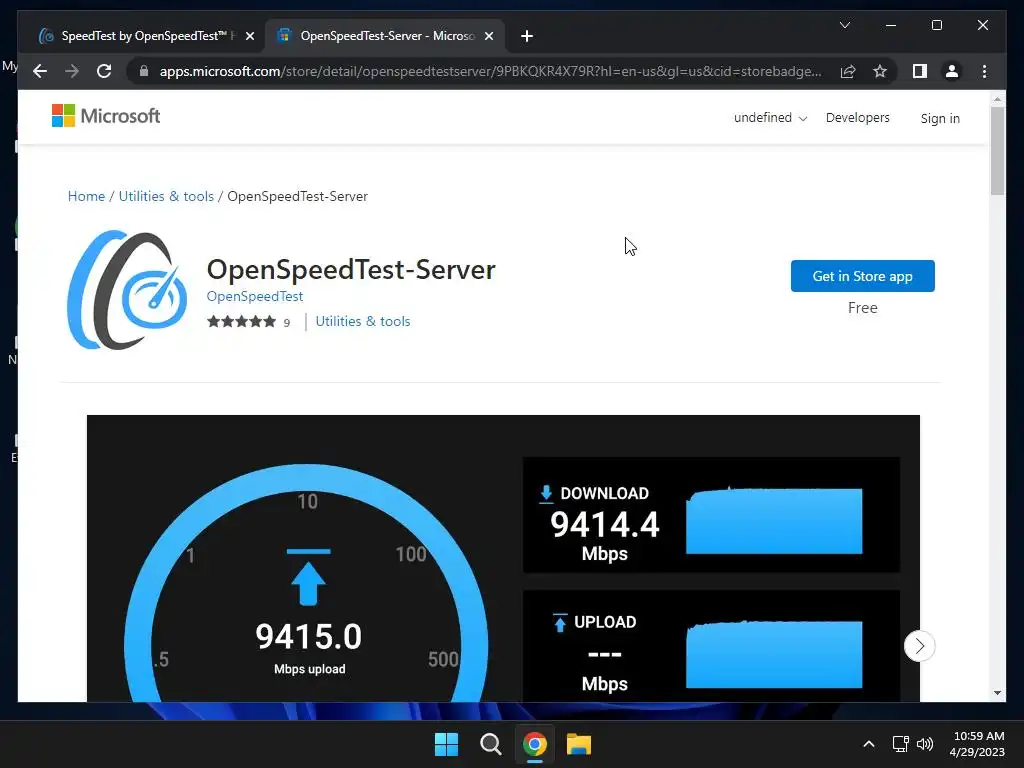Show hidden system tray icons
1024x768 pixels.
869,744
